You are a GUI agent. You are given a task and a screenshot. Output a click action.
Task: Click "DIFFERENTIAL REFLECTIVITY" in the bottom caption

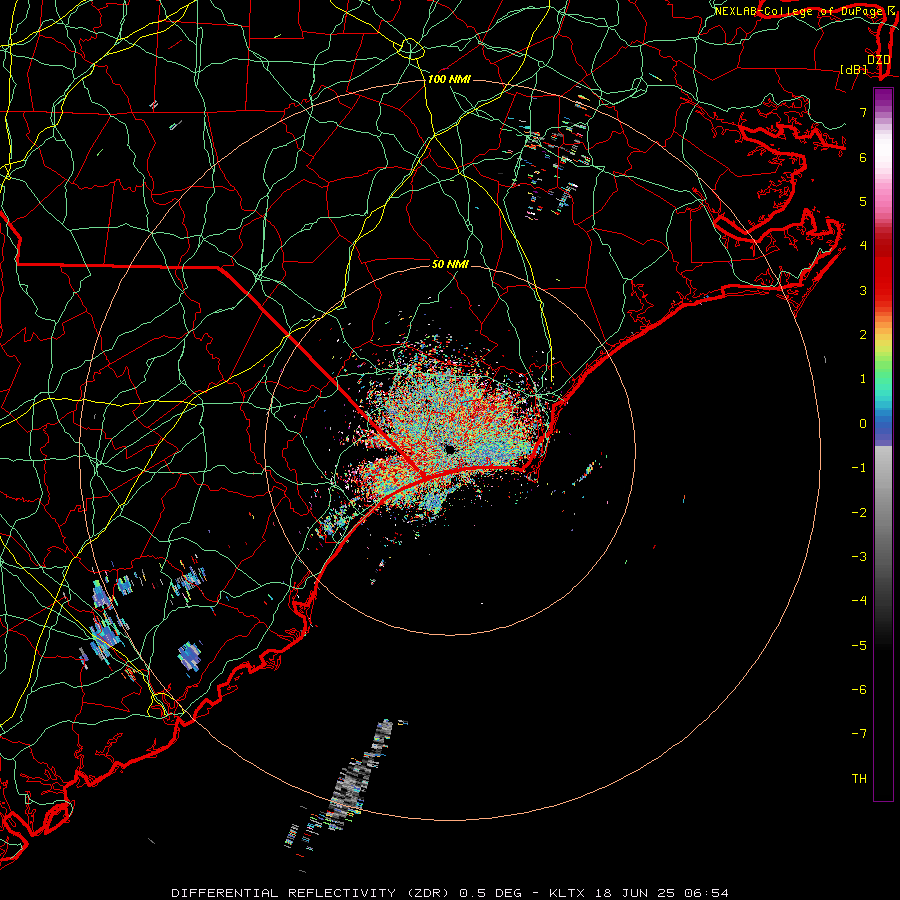coord(284,893)
